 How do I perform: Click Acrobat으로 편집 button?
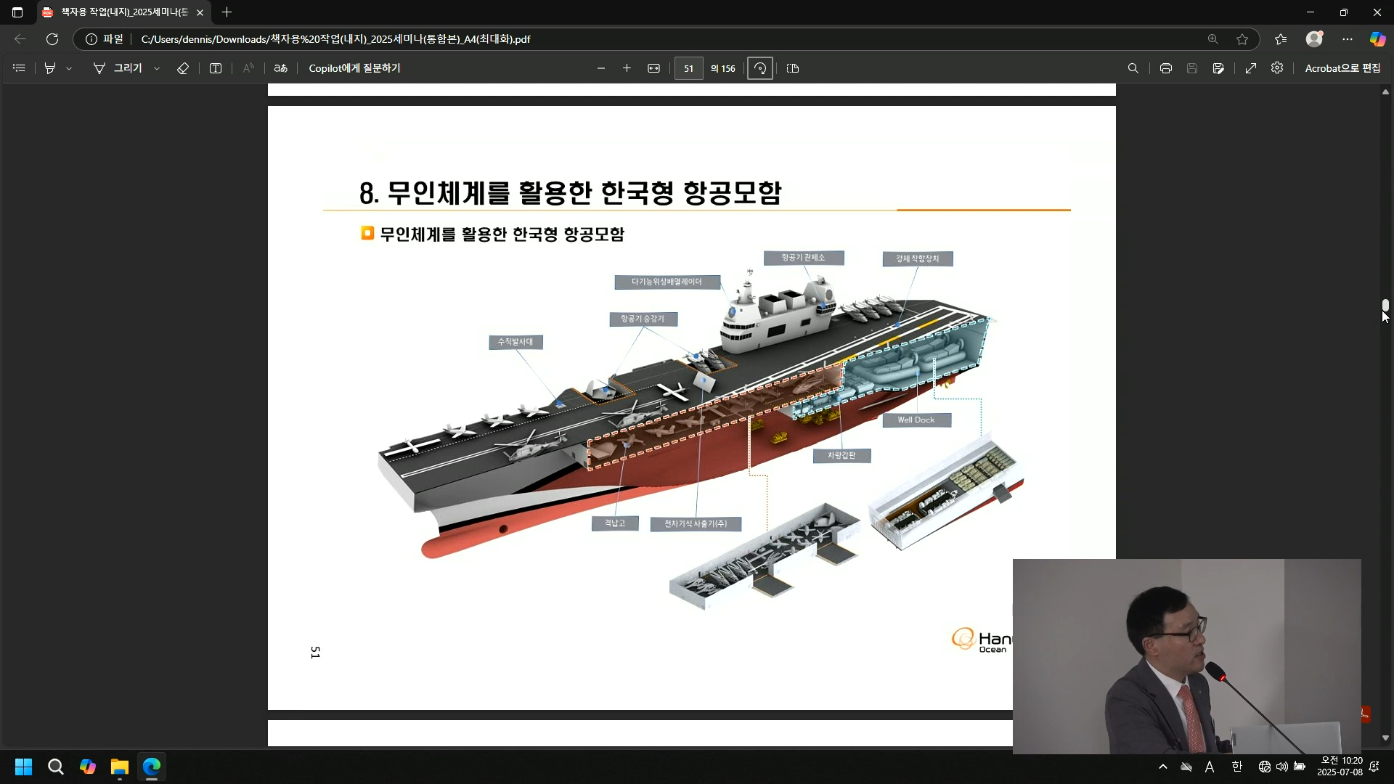[x=1343, y=68]
